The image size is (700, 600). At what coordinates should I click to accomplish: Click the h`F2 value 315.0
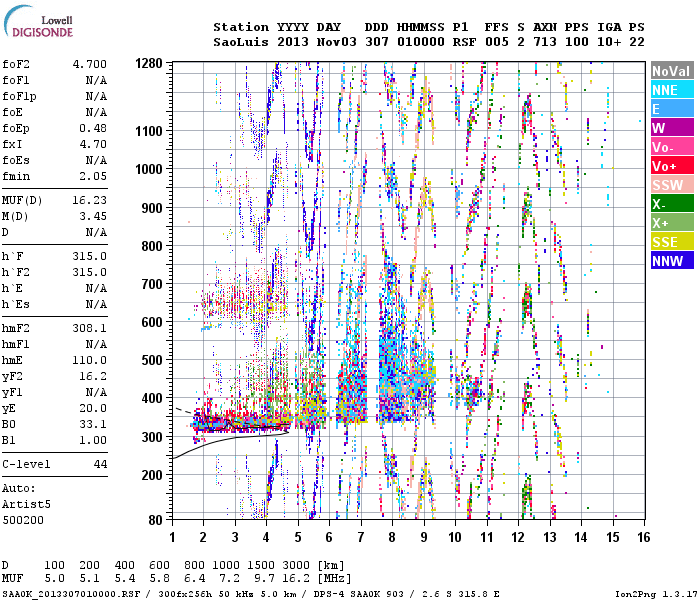click(x=90, y=272)
